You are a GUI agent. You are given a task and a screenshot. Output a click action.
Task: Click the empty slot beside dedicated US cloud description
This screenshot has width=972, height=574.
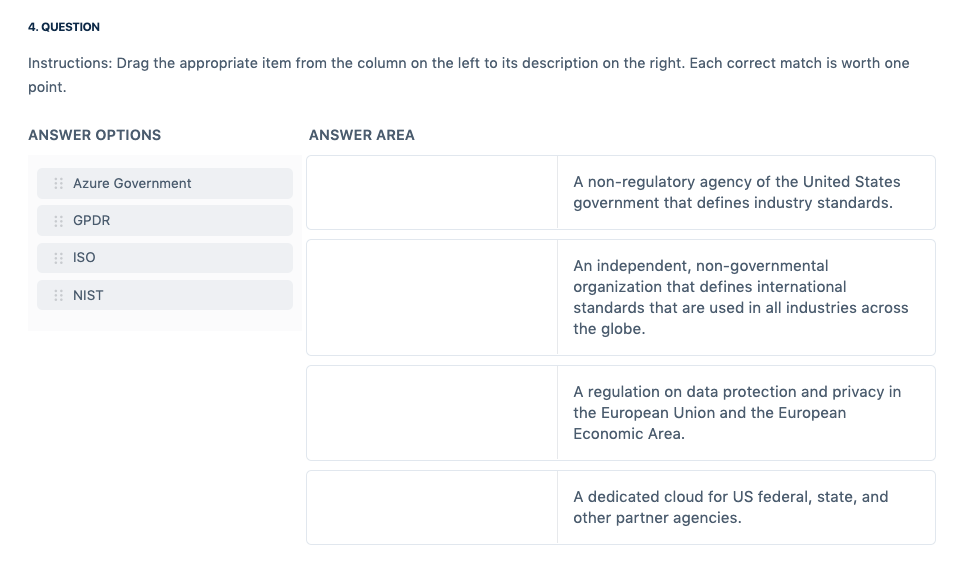pyautogui.click(x=432, y=507)
